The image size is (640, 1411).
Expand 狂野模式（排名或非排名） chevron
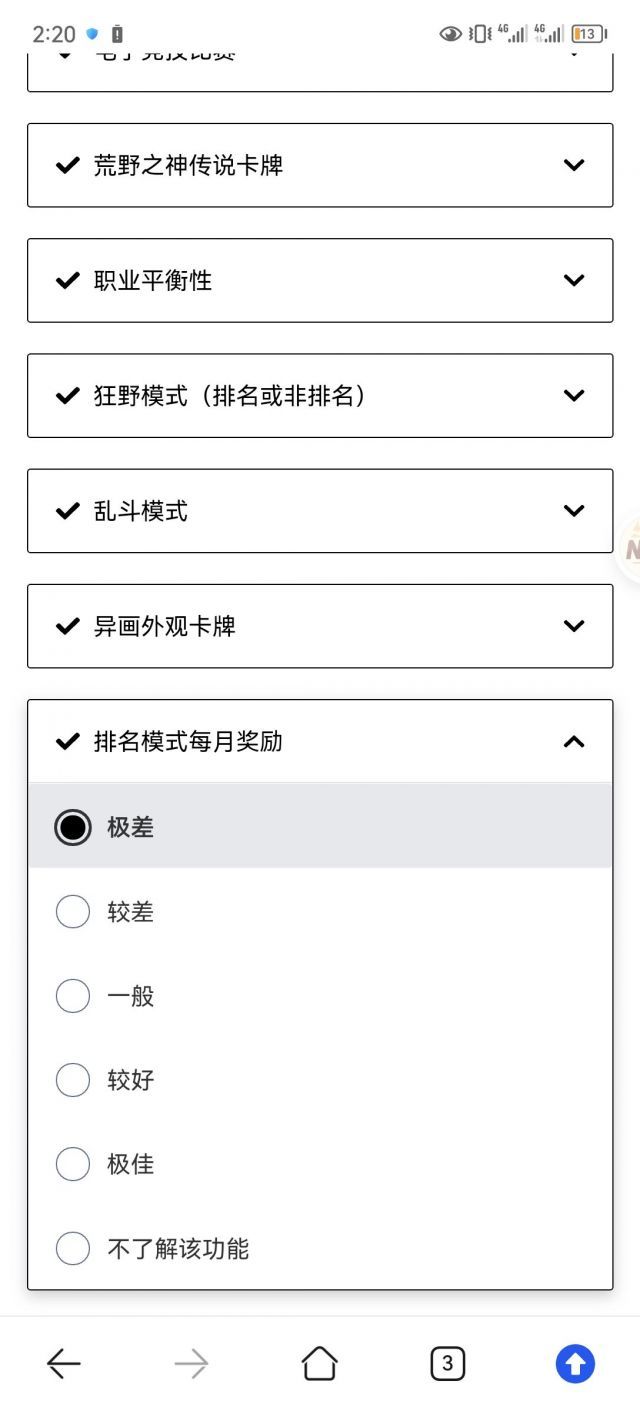tap(574, 395)
